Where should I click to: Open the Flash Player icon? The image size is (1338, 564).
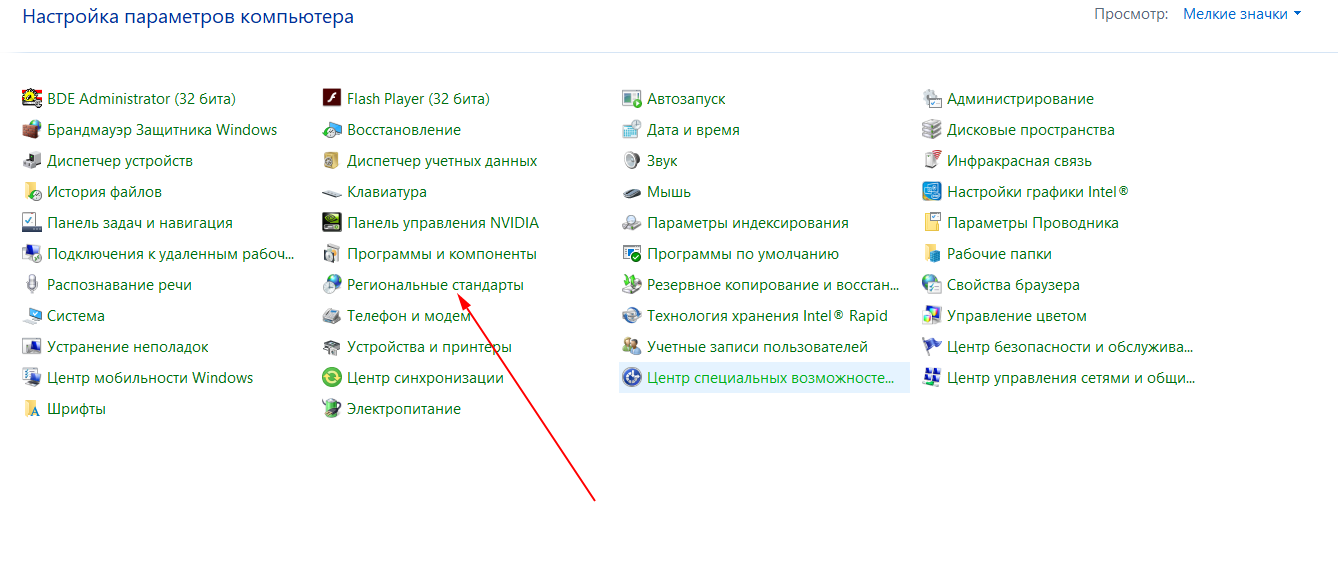pyautogui.click(x=332, y=99)
